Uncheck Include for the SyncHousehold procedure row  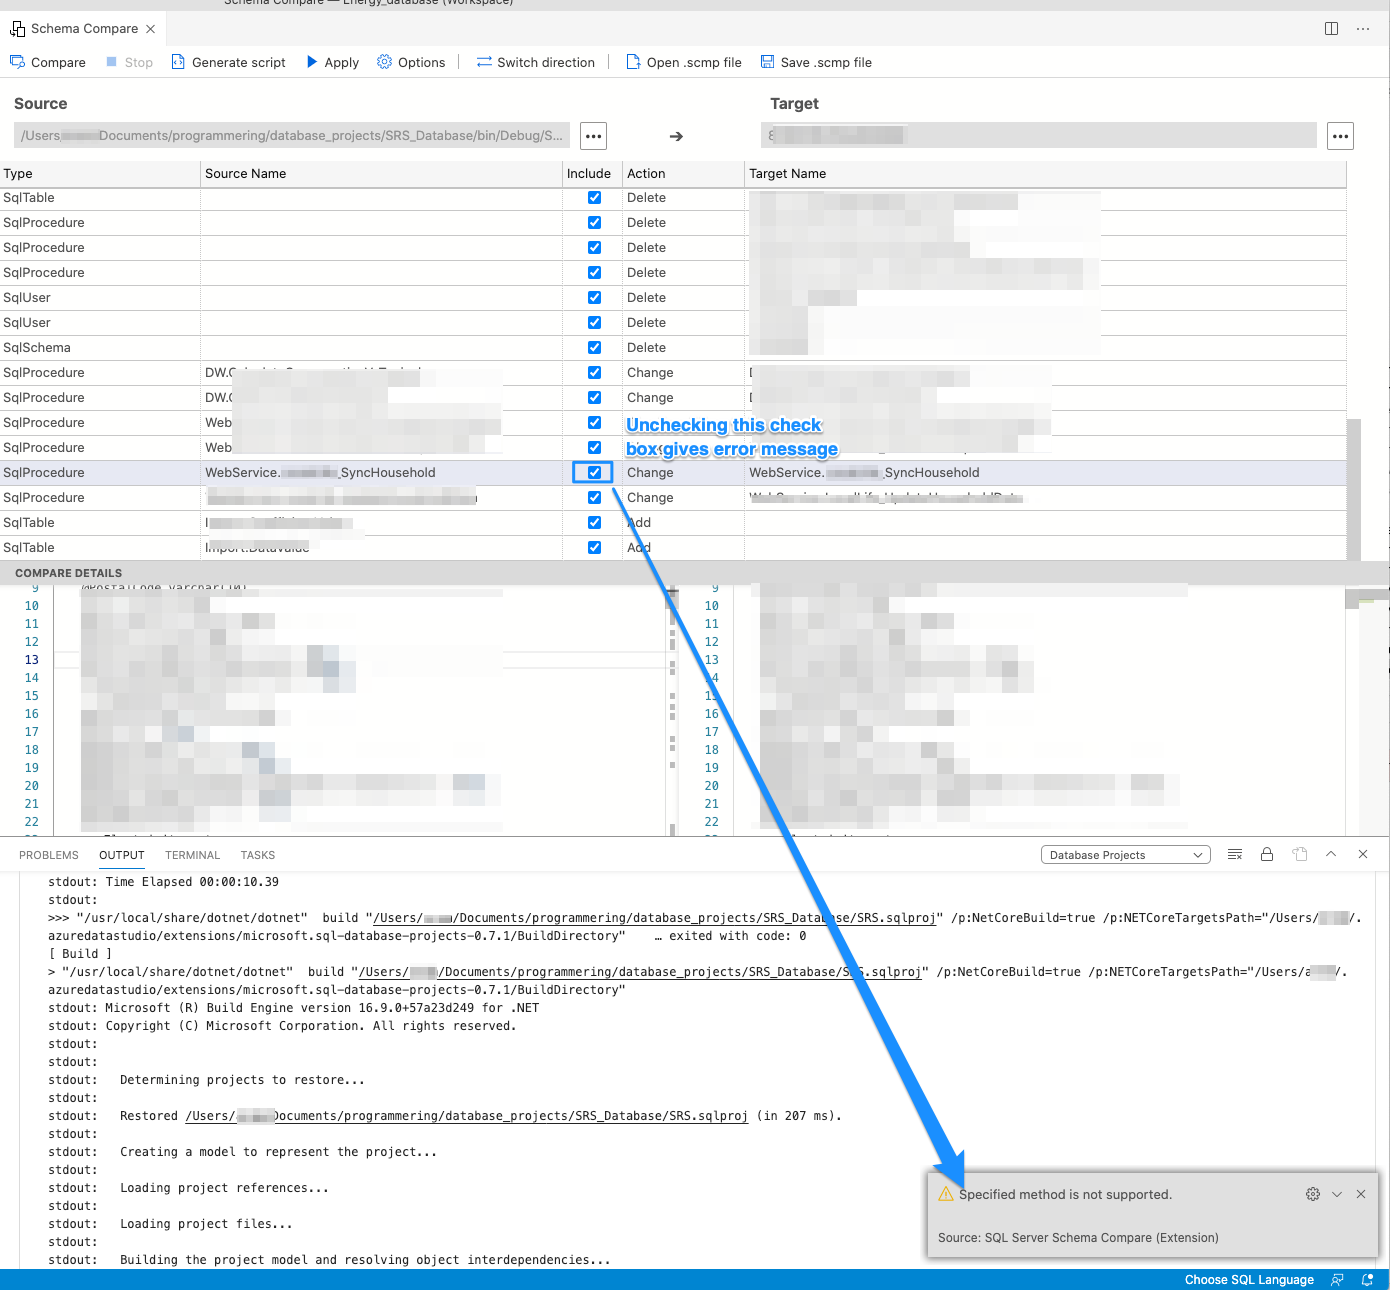594,472
